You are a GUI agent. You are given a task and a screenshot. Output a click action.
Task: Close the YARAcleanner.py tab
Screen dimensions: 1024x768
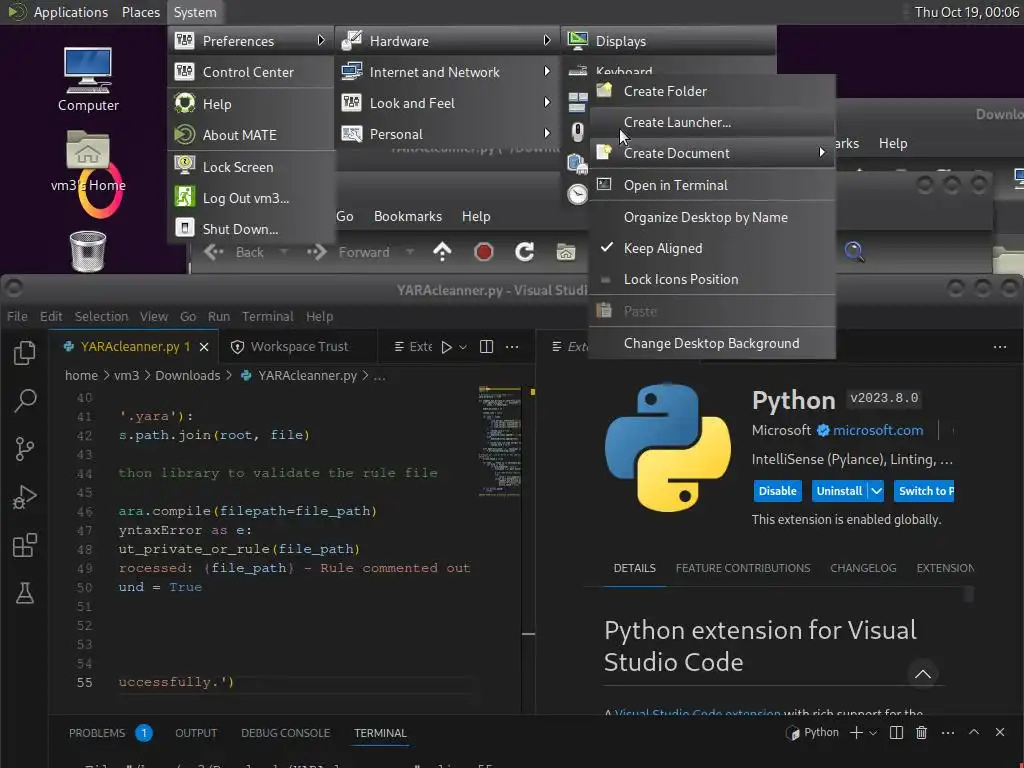[204, 347]
